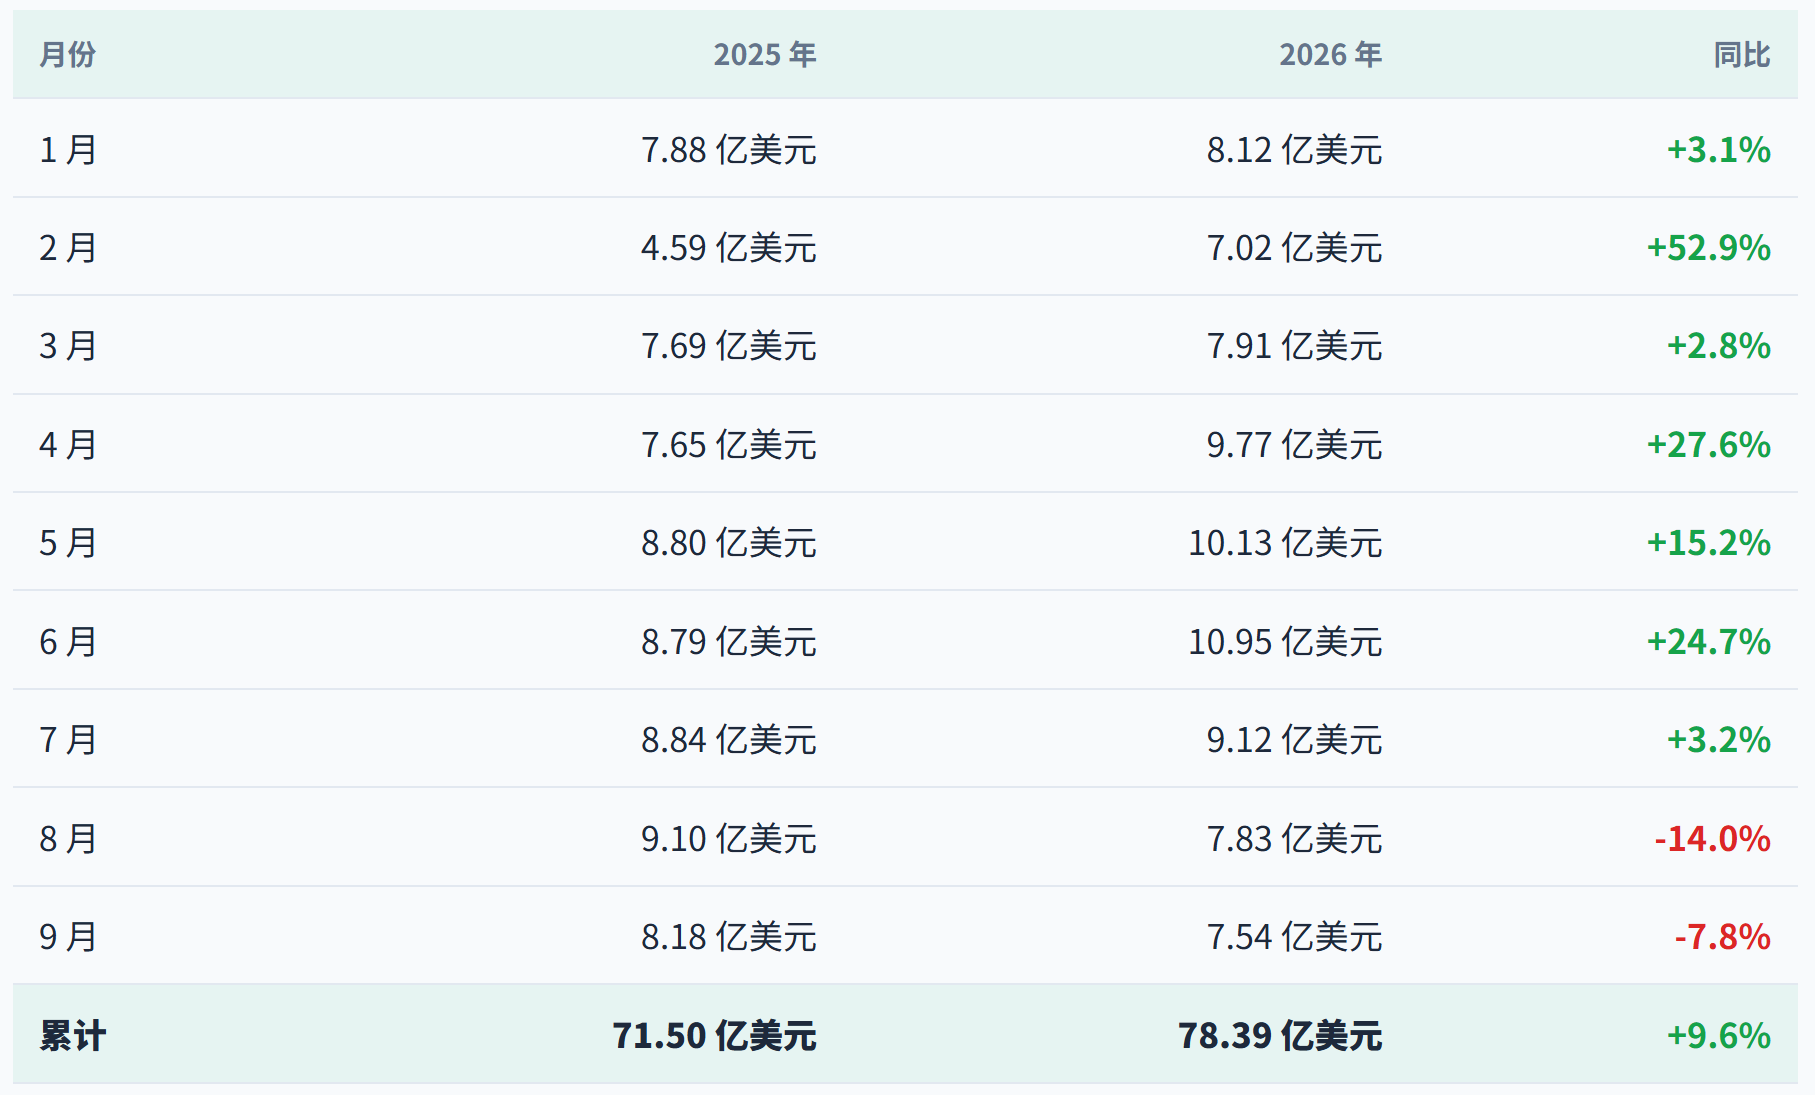Select the +27.6% change value

click(1709, 445)
